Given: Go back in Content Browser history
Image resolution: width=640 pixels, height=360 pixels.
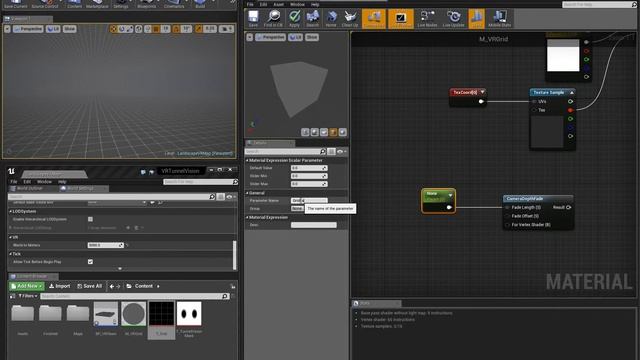Looking at the screenshot, I should click(112, 287).
